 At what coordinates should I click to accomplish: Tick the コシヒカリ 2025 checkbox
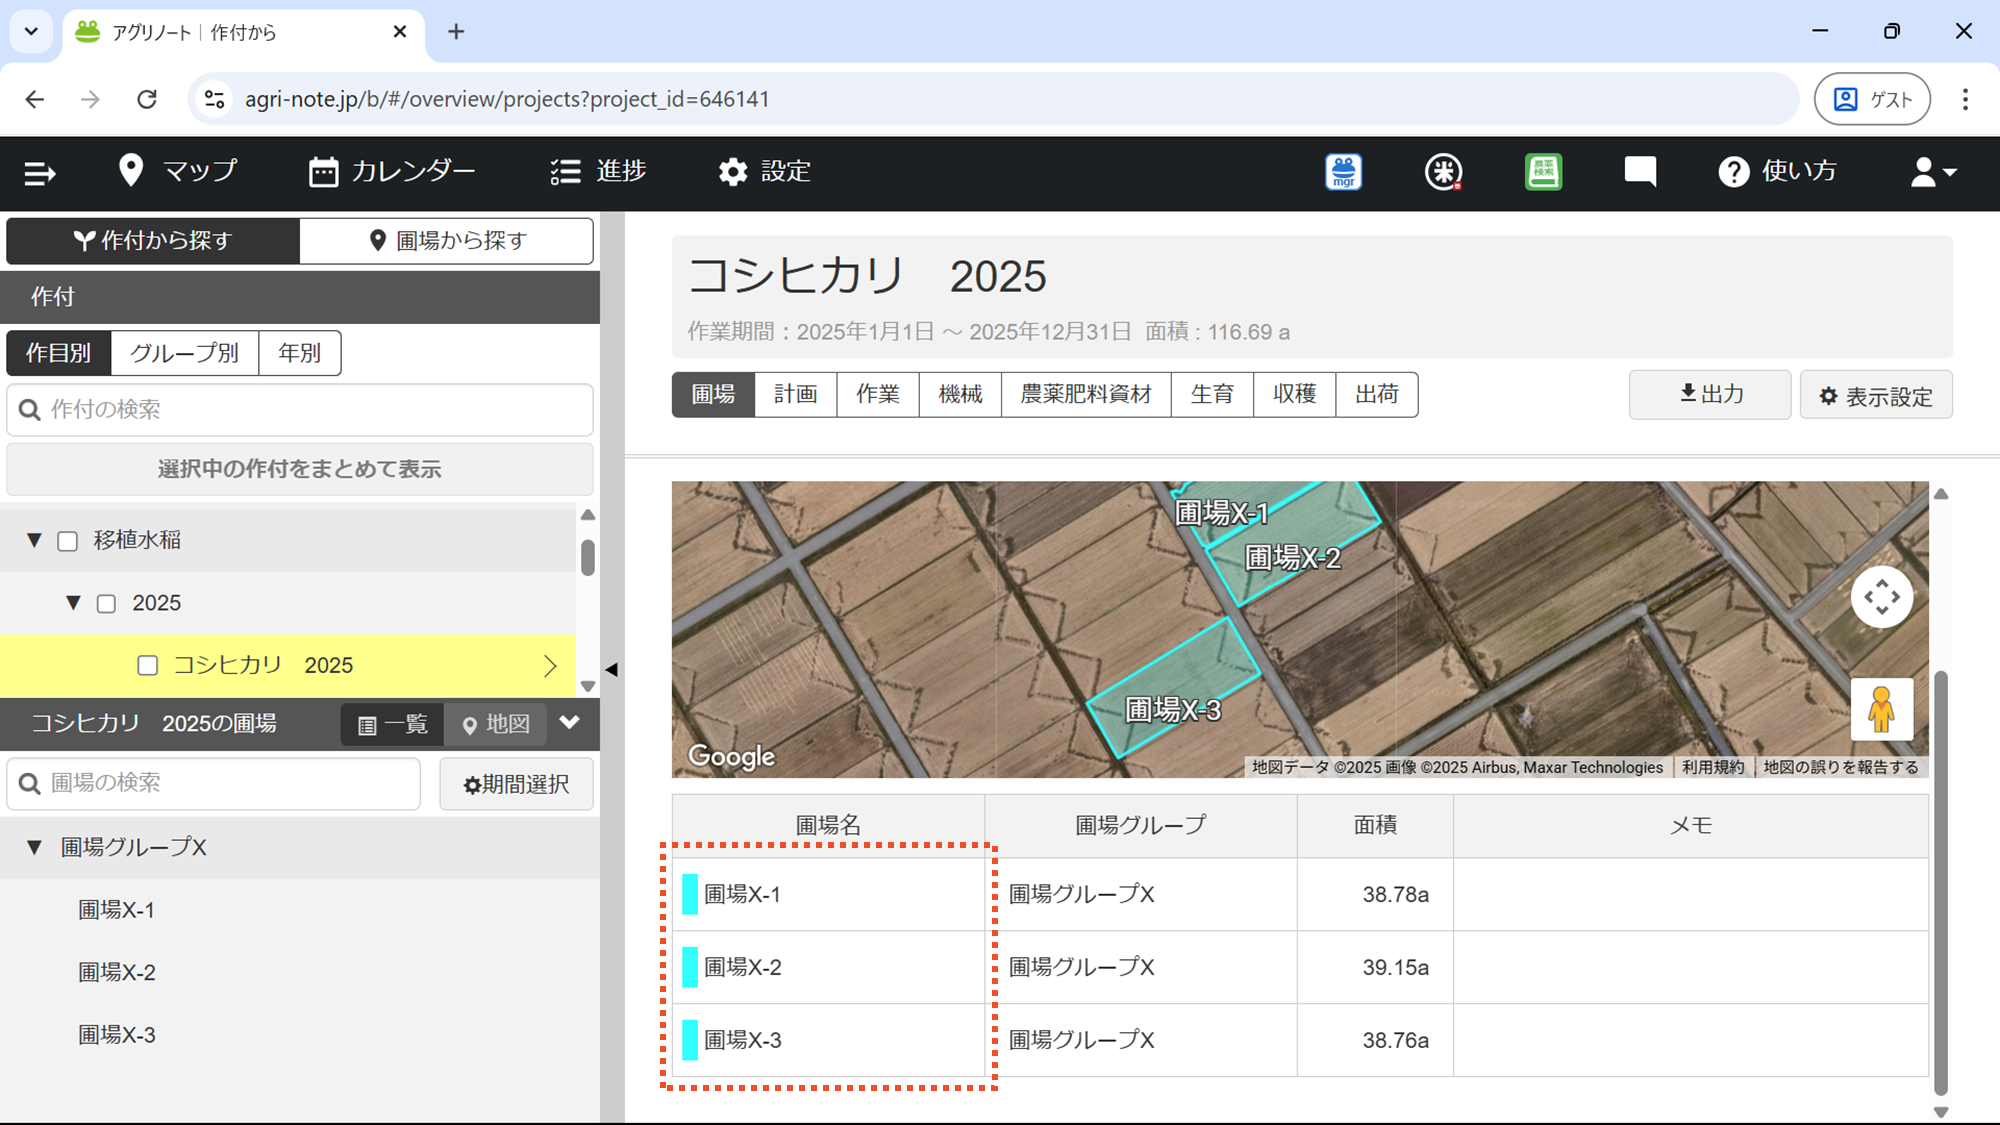[148, 666]
